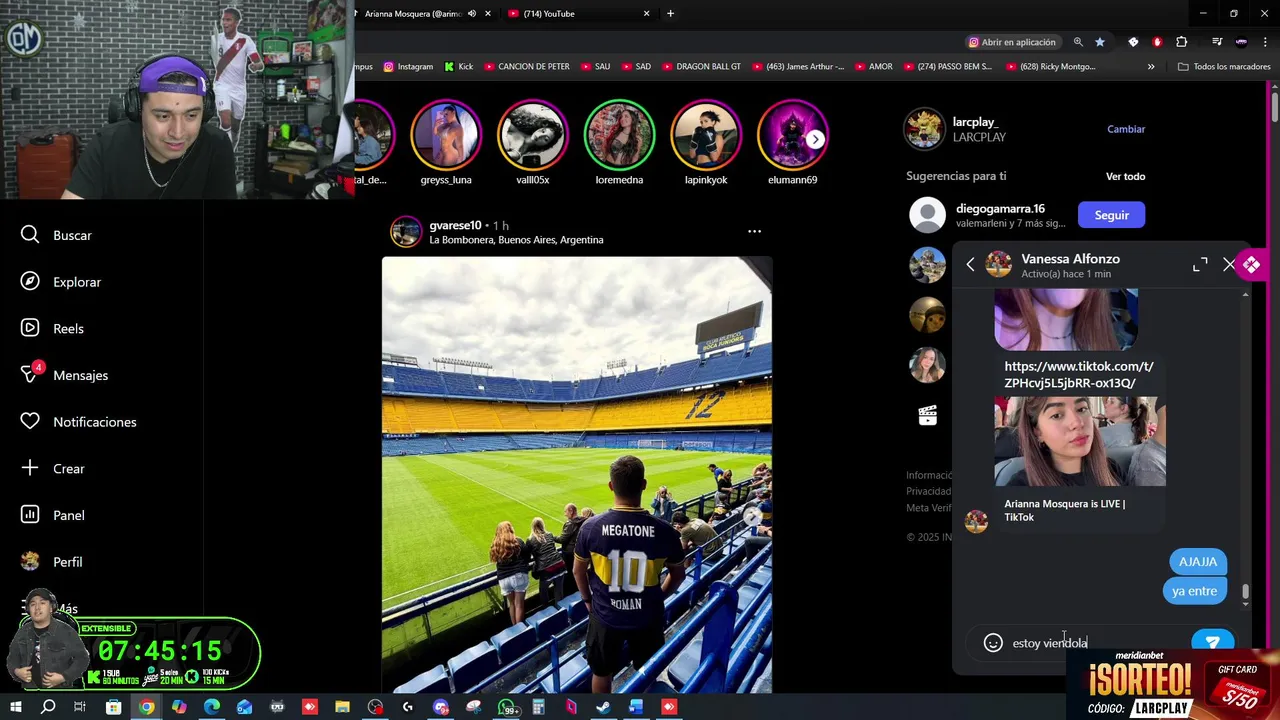Click Cambiar to switch account
This screenshot has height=720, width=1280.
coord(1126,129)
